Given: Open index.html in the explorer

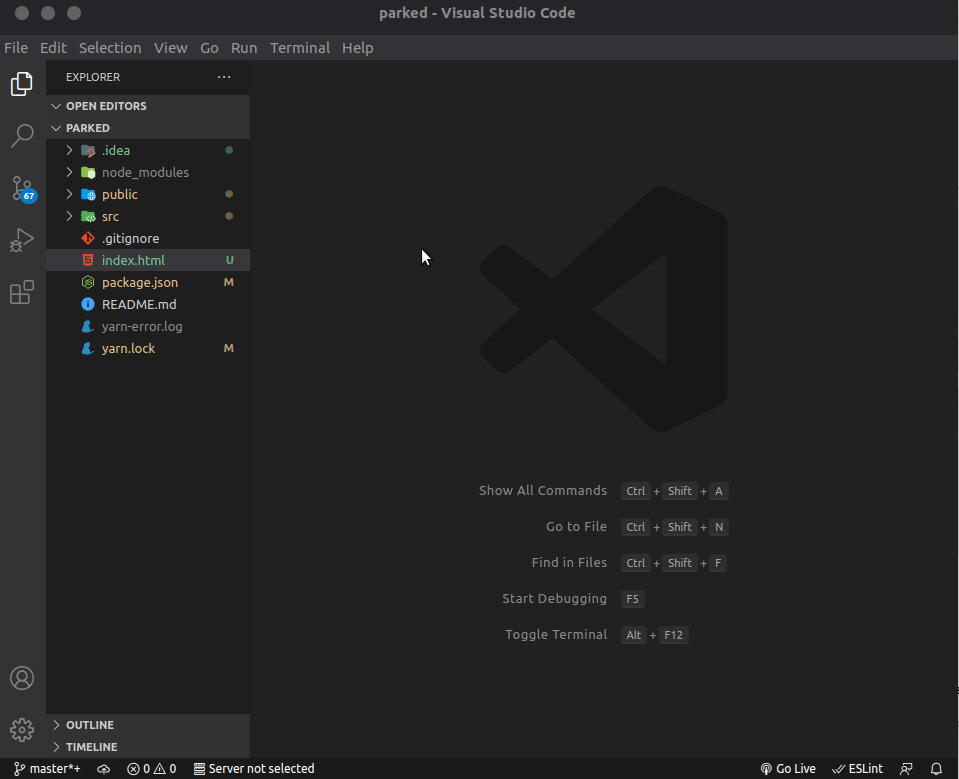Looking at the screenshot, I should [x=148, y=260].
